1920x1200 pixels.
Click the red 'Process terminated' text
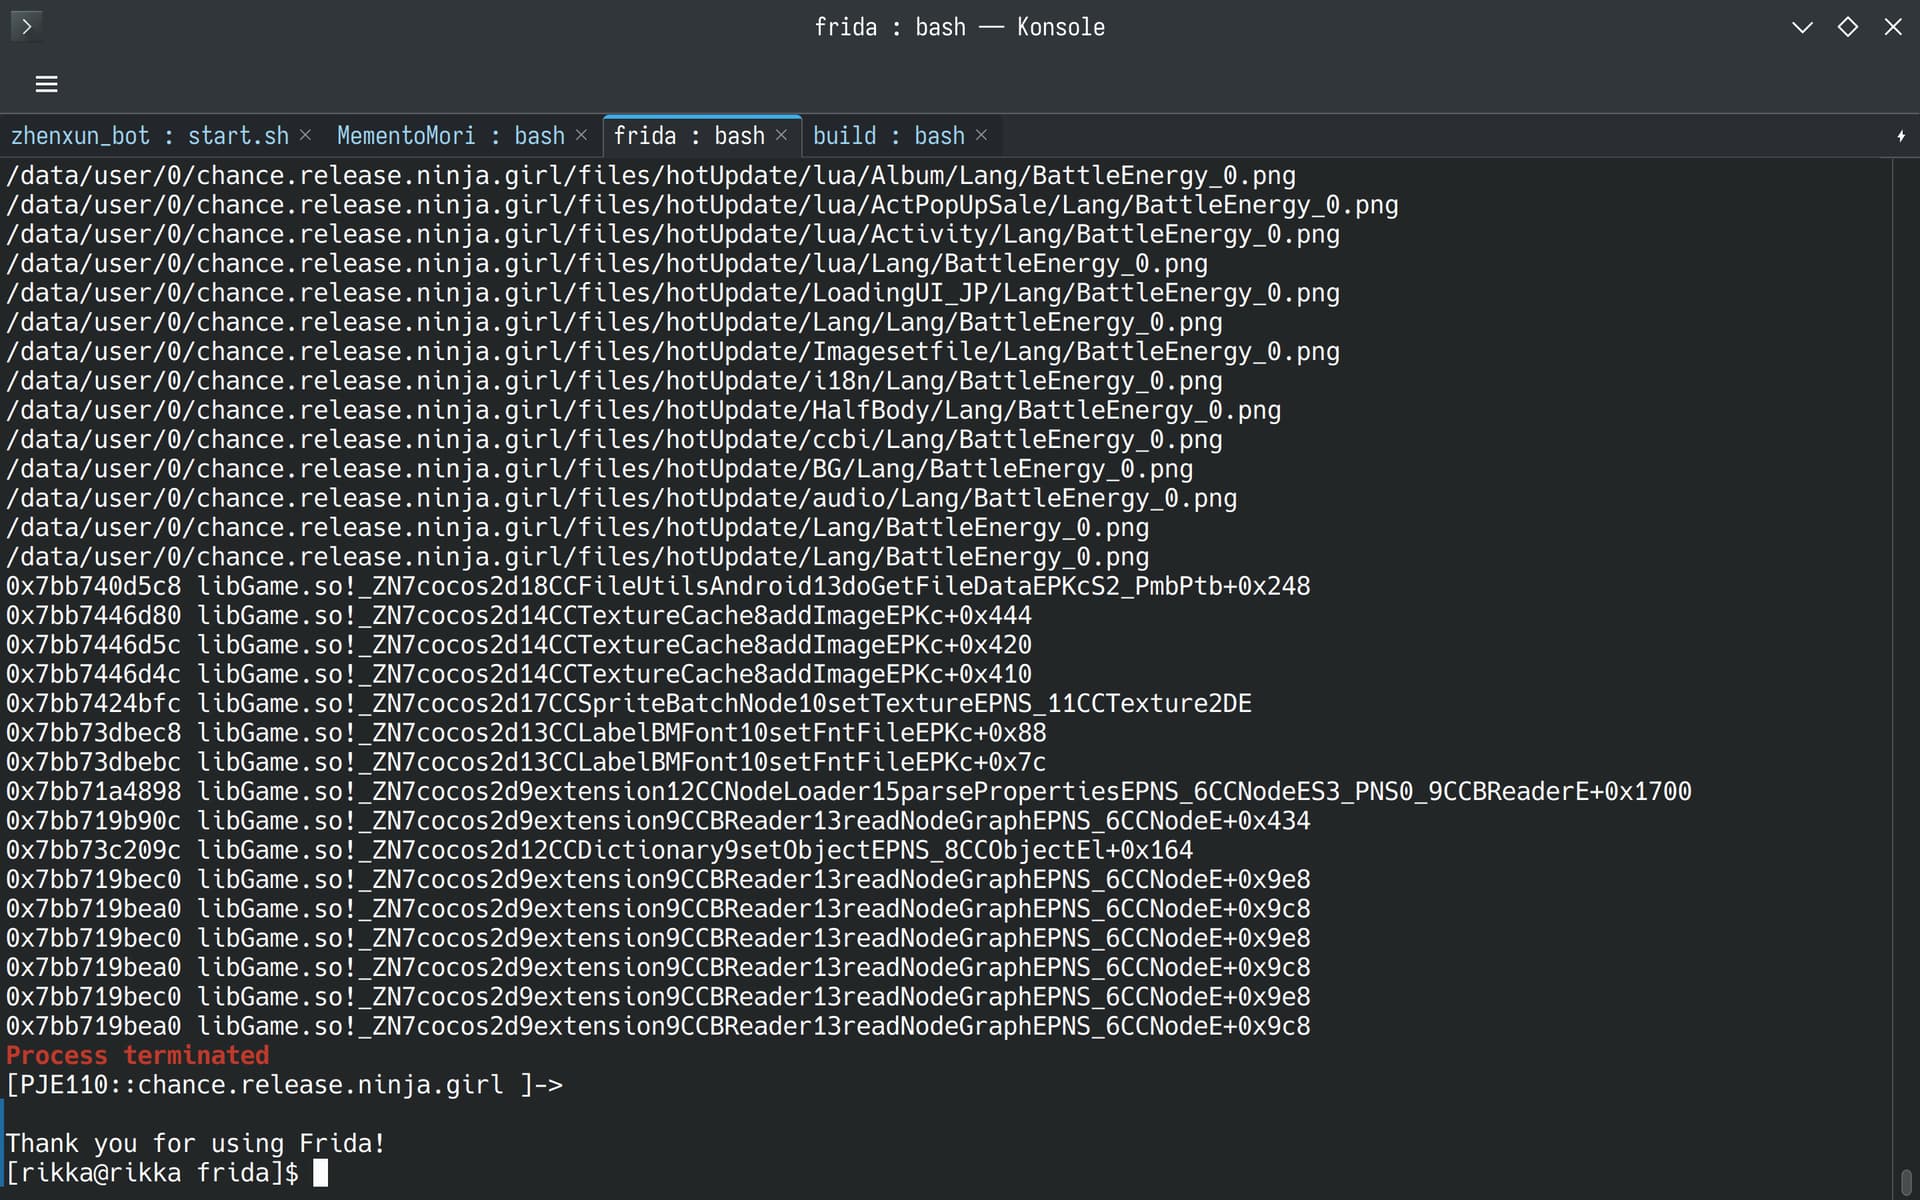(x=138, y=1055)
